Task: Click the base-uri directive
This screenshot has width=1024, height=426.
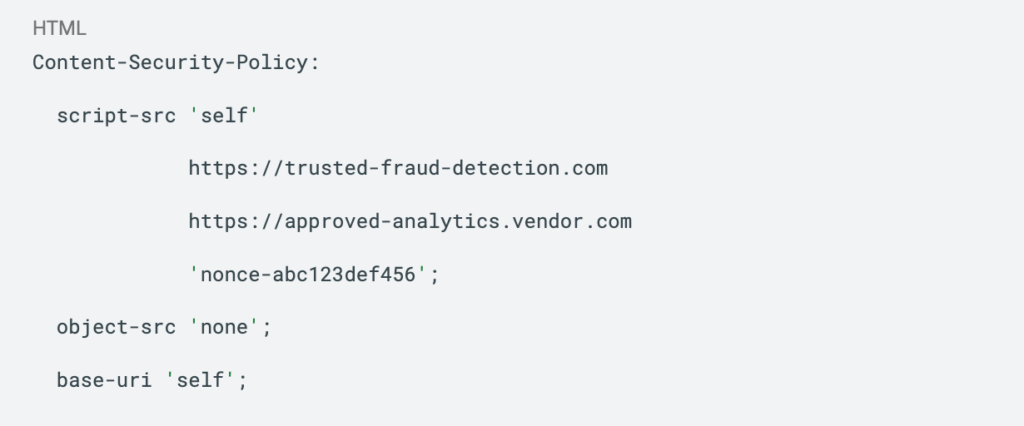Action: 103,380
